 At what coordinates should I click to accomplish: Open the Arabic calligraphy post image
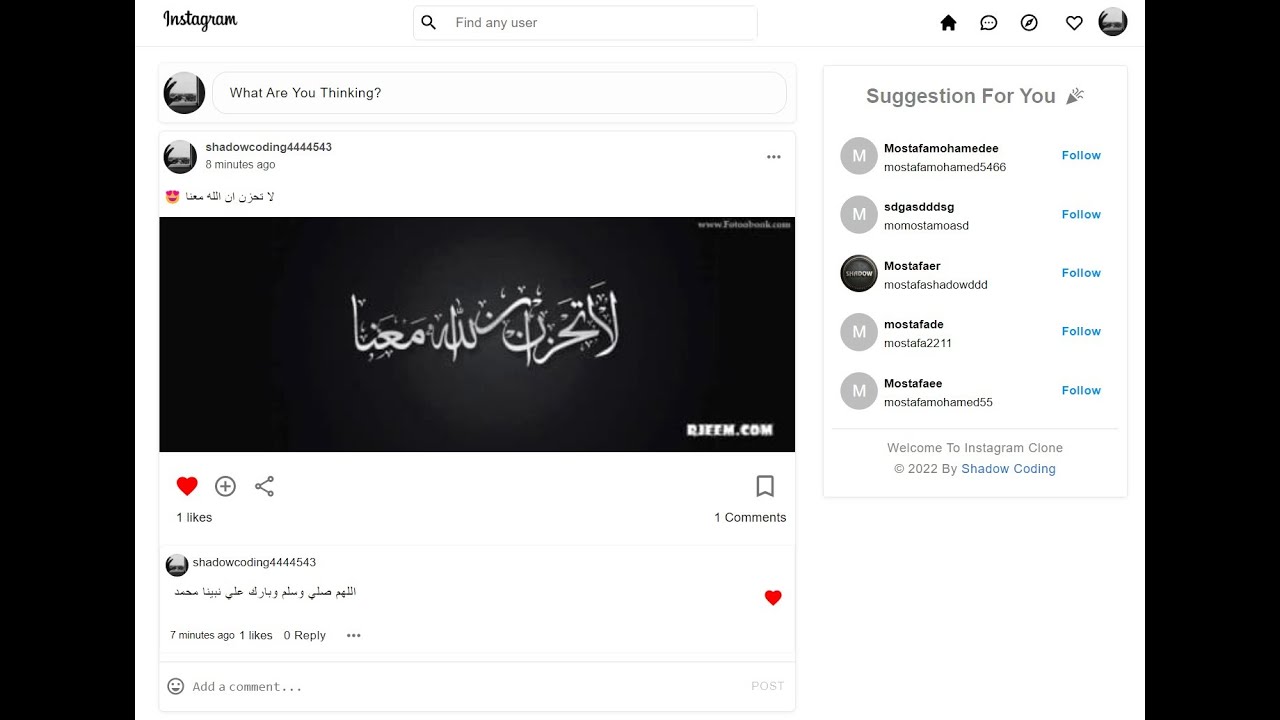tap(477, 334)
